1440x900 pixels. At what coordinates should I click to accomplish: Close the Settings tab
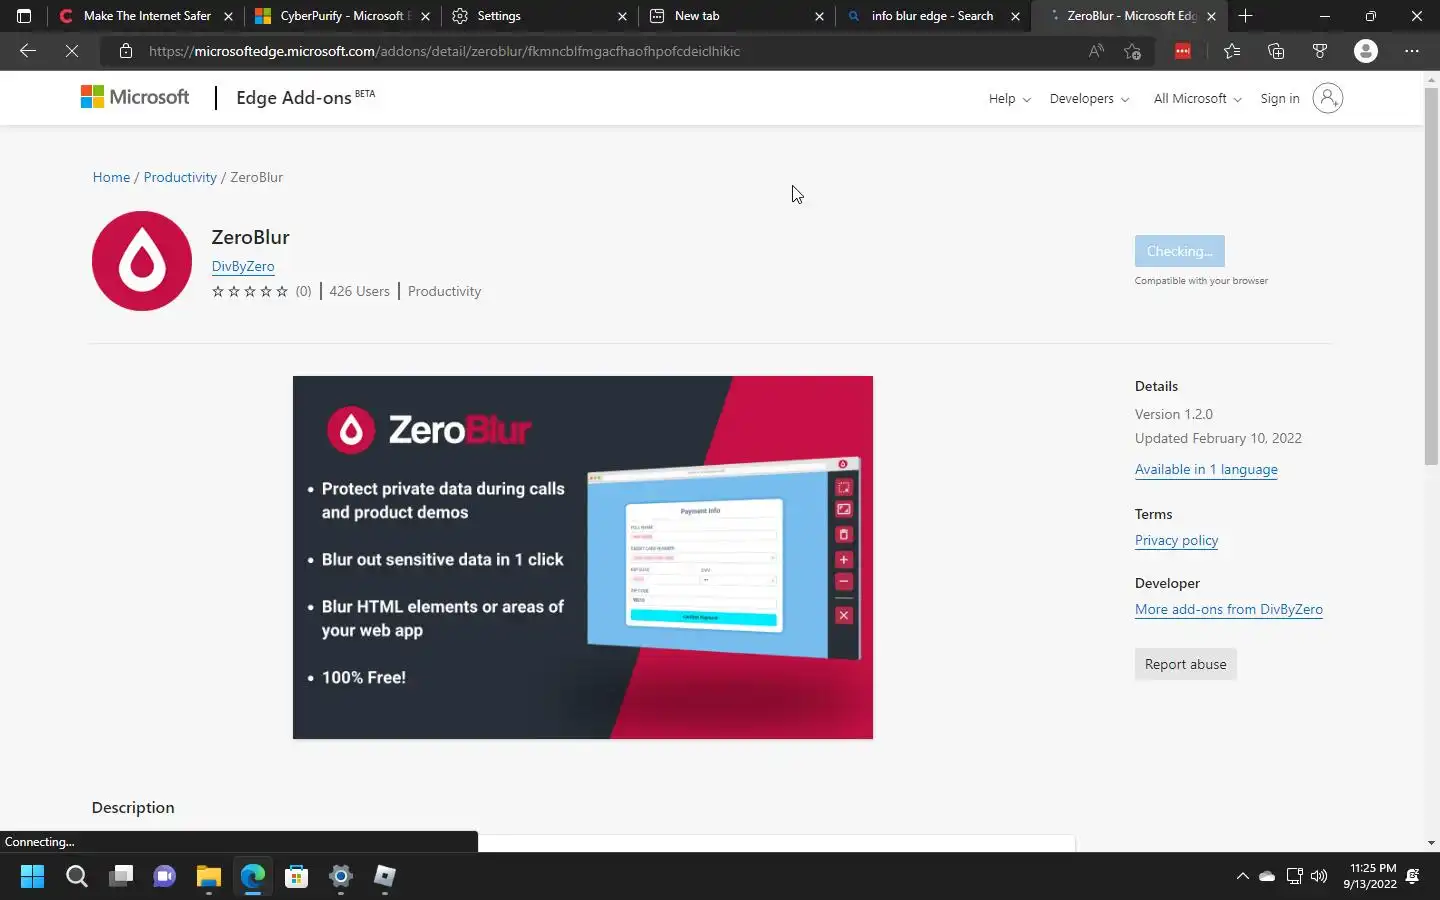pos(622,16)
